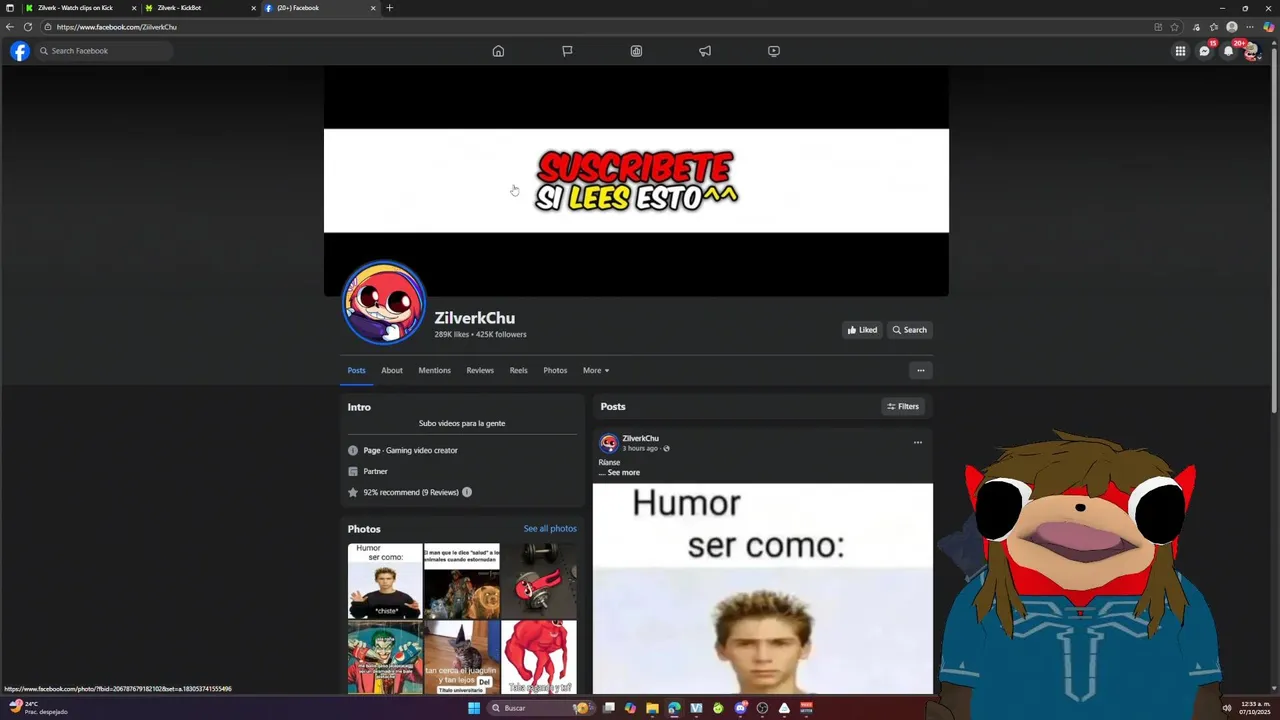Click the ZilverkChu profile picture
This screenshot has height=720, width=1280.
pos(384,303)
